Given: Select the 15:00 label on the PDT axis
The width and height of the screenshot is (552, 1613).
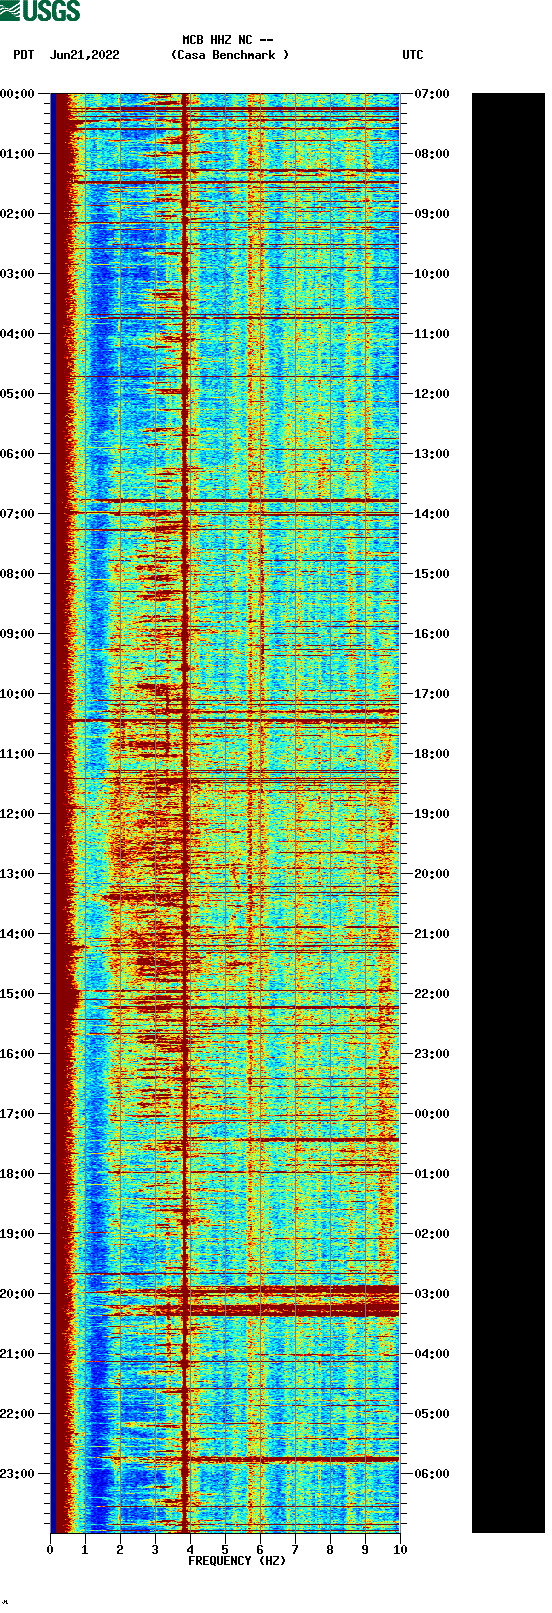Looking at the screenshot, I should click(17, 994).
